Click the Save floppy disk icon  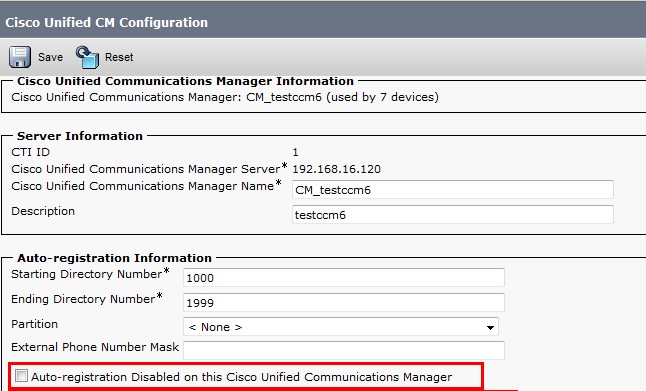(x=20, y=57)
